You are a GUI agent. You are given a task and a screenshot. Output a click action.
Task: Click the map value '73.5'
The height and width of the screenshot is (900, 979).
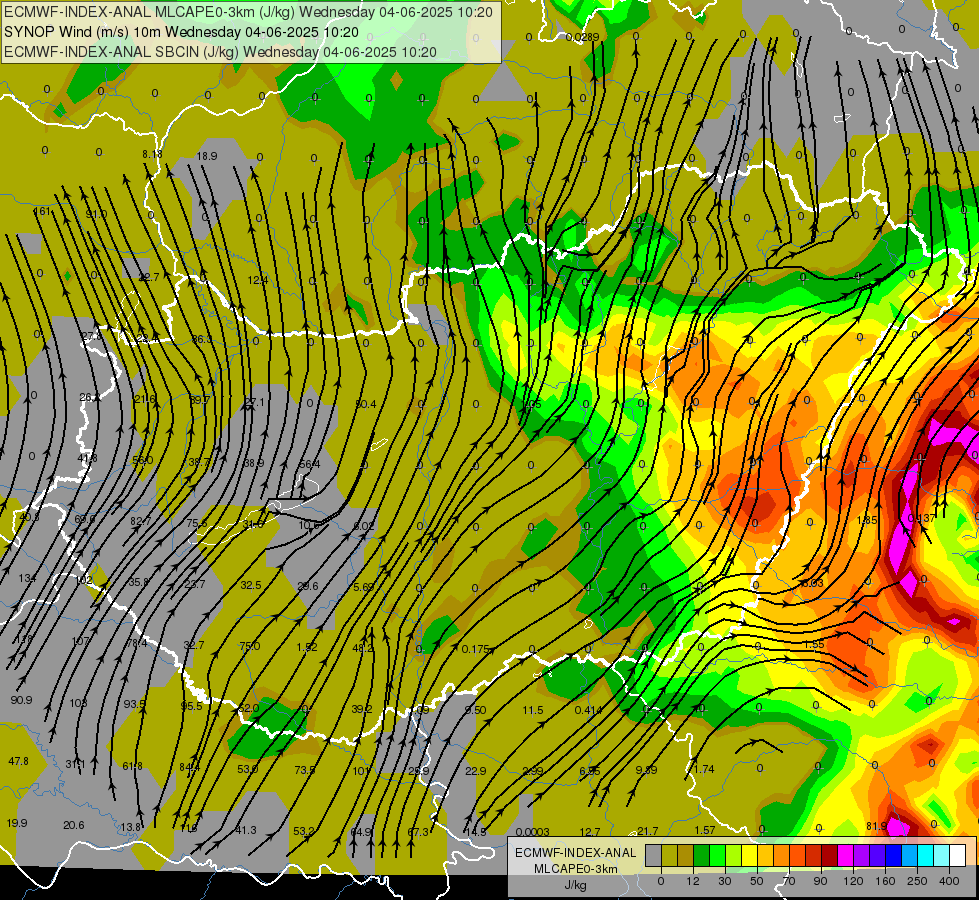click(x=305, y=769)
